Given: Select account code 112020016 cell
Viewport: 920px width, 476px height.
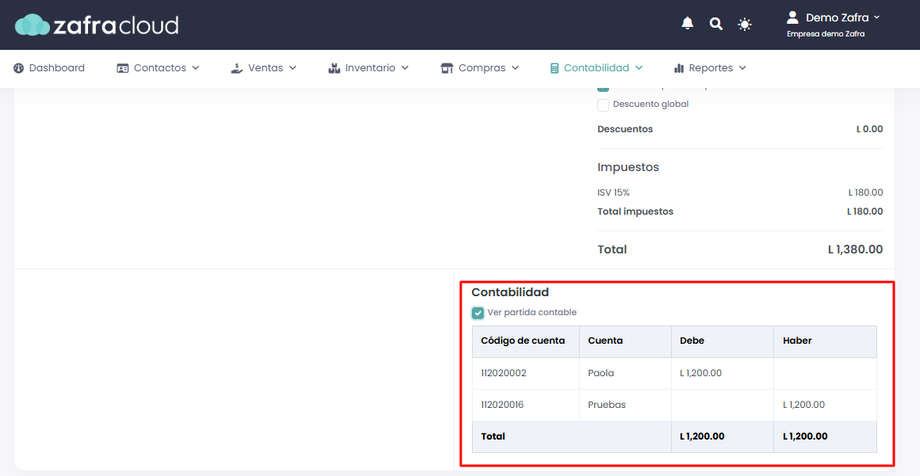Looking at the screenshot, I should [526, 405].
